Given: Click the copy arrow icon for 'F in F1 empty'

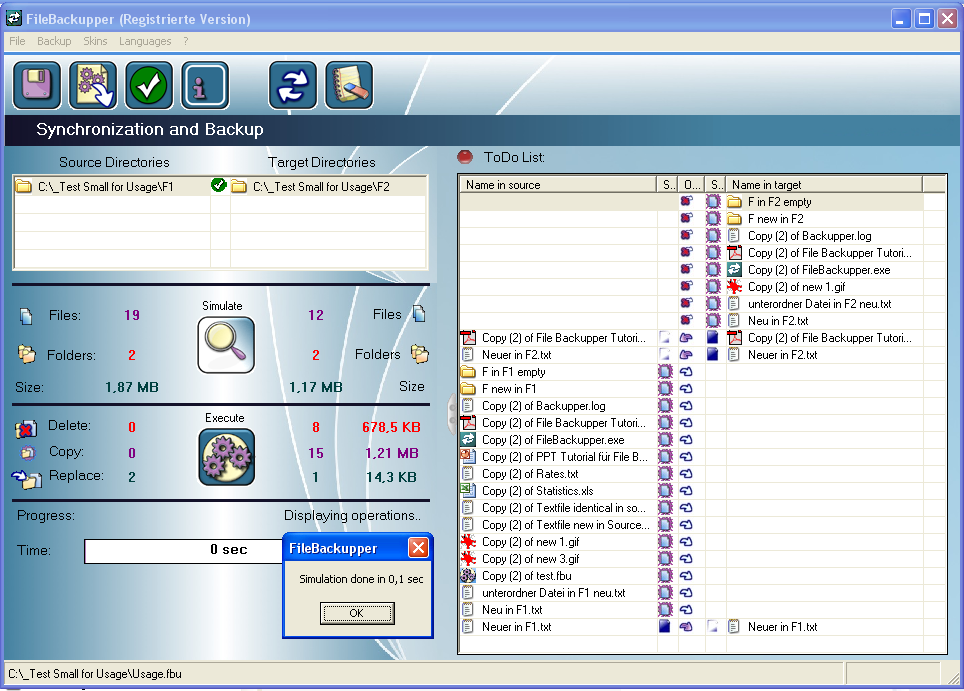Looking at the screenshot, I should (x=687, y=371).
